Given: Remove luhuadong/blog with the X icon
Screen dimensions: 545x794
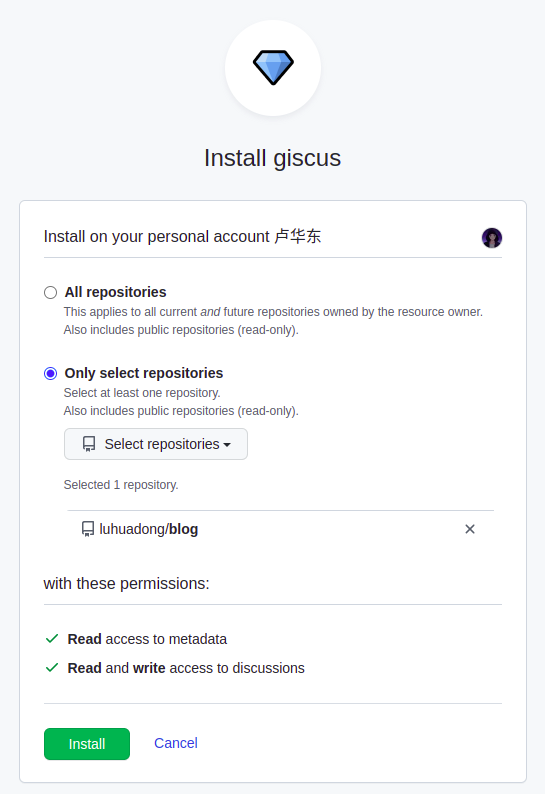Looking at the screenshot, I should click(470, 529).
